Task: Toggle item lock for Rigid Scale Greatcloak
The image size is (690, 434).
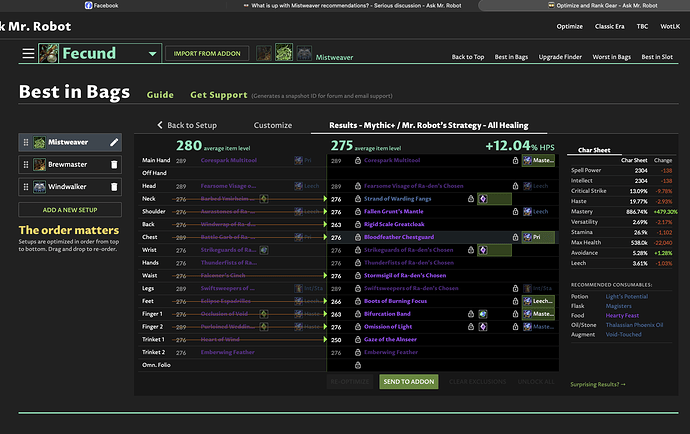Action: [x=358, y=224]
